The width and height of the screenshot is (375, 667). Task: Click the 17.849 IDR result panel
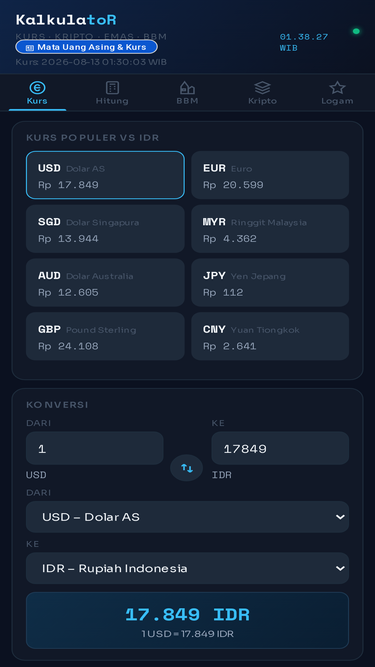(x=188, y=620)
